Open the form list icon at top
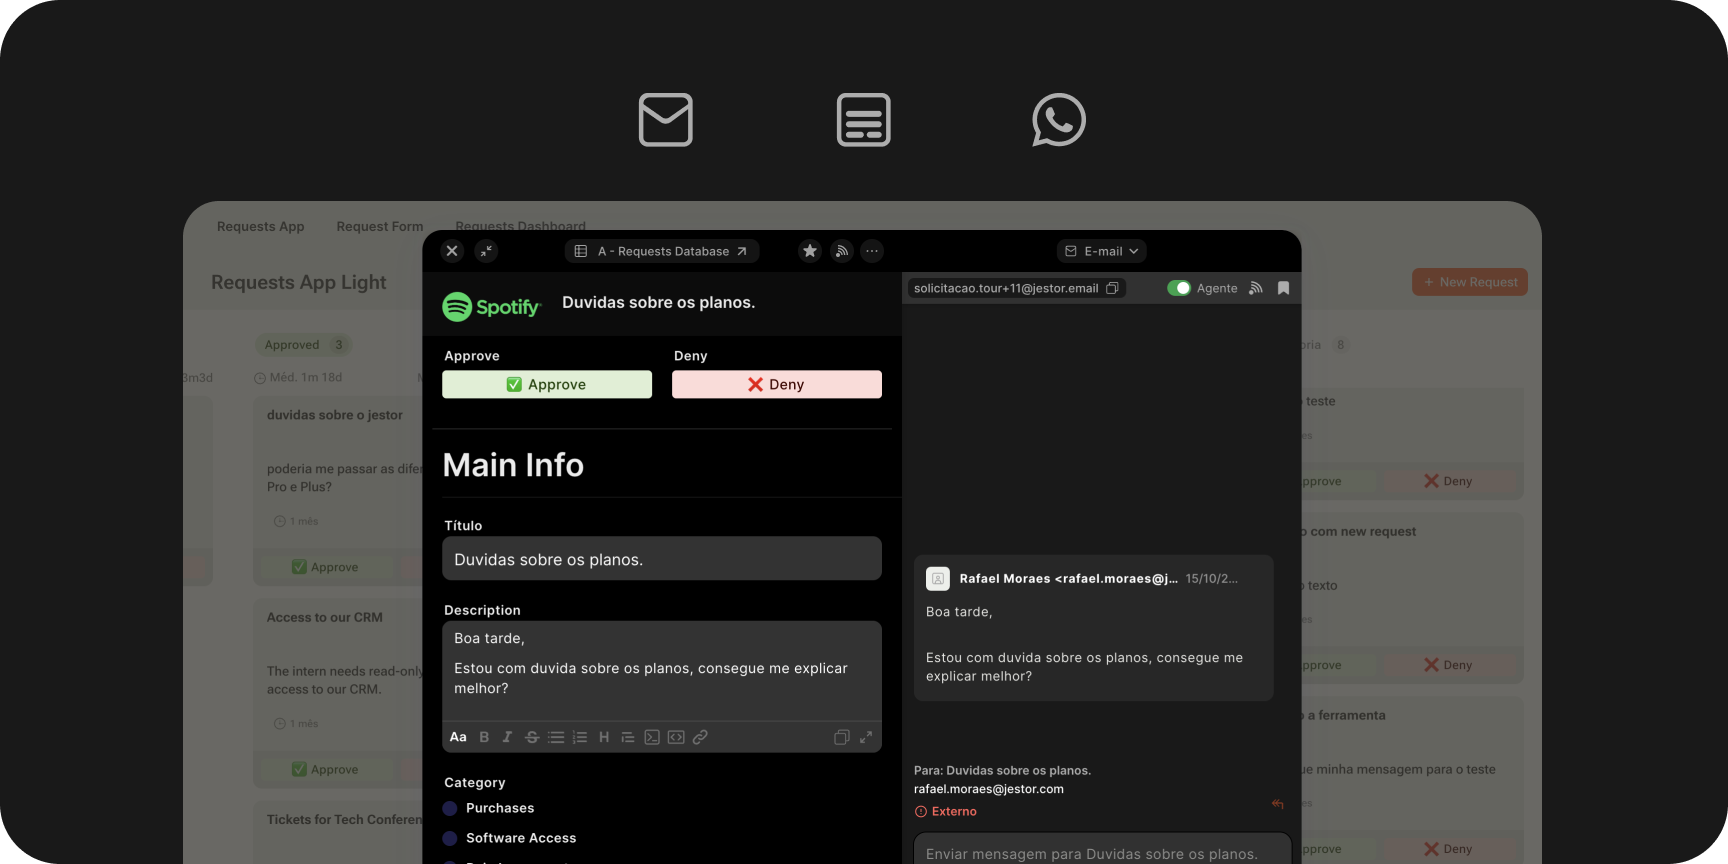The width and height of the screenshot is (1728, 864). click(x=863, y=120)
